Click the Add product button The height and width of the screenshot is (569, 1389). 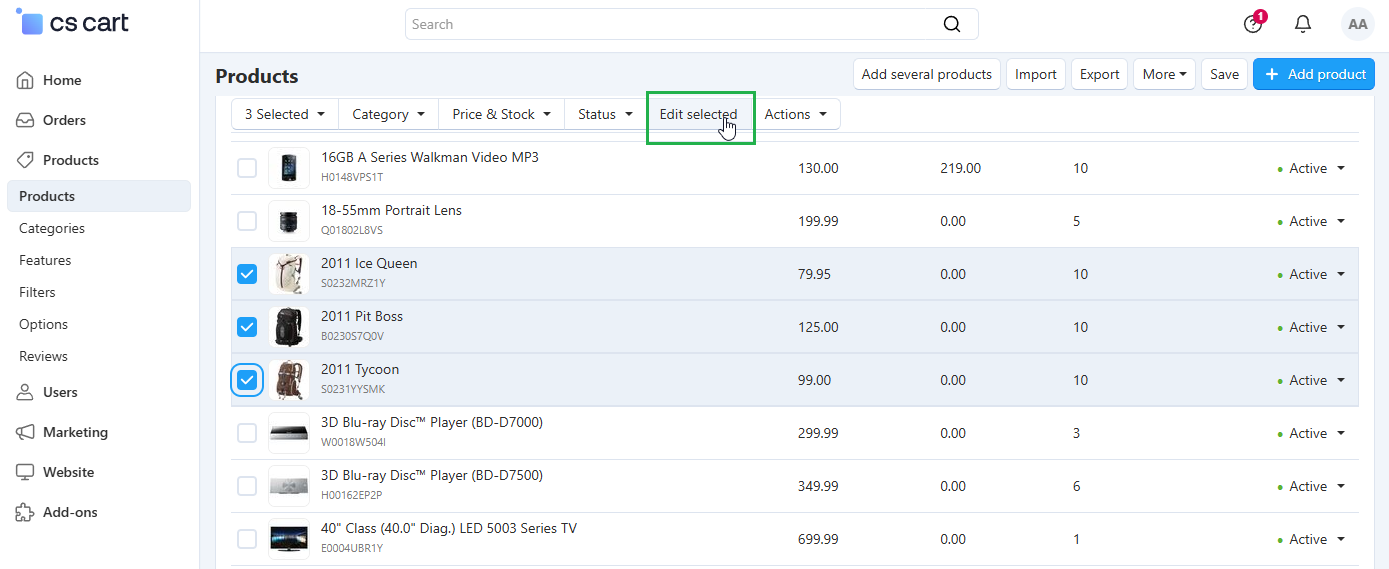pos(1314,74)
